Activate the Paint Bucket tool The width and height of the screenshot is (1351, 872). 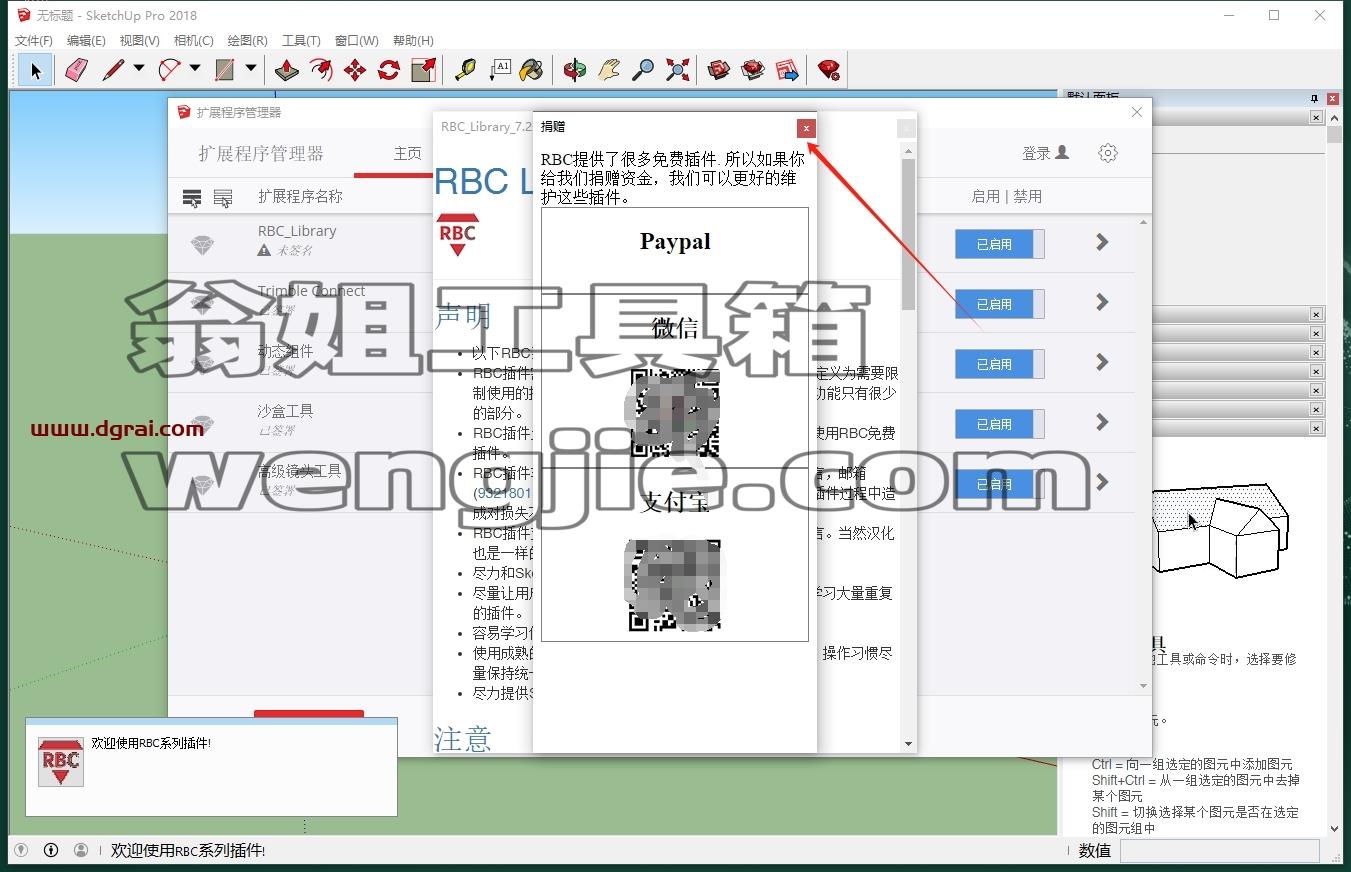coord(532,69)
